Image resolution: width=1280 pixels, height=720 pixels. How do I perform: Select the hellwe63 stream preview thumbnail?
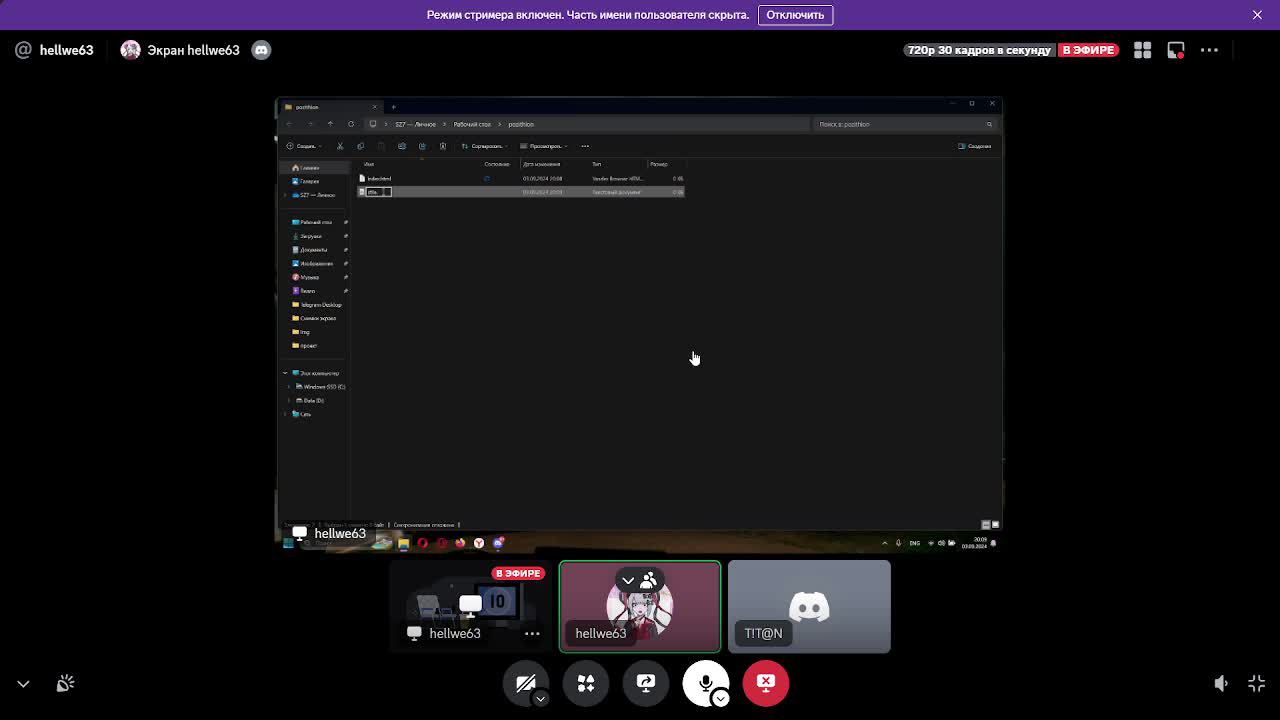[x=470, y=606]
